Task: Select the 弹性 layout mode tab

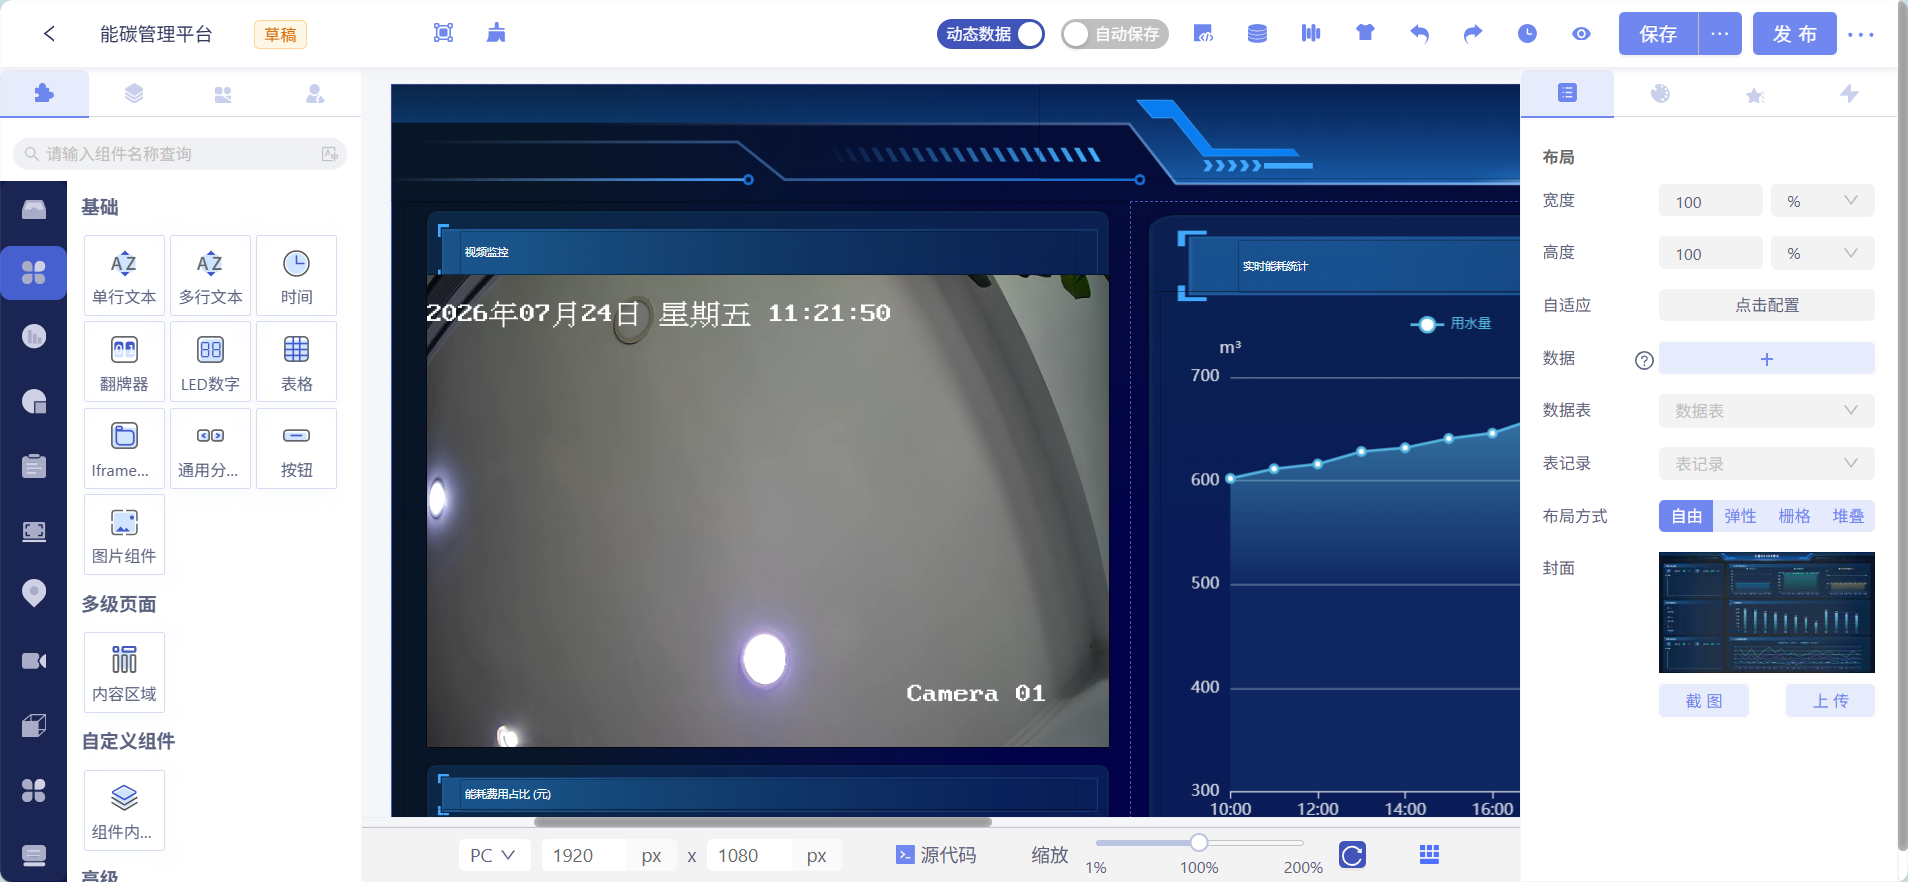Action: click(1740, 516)
